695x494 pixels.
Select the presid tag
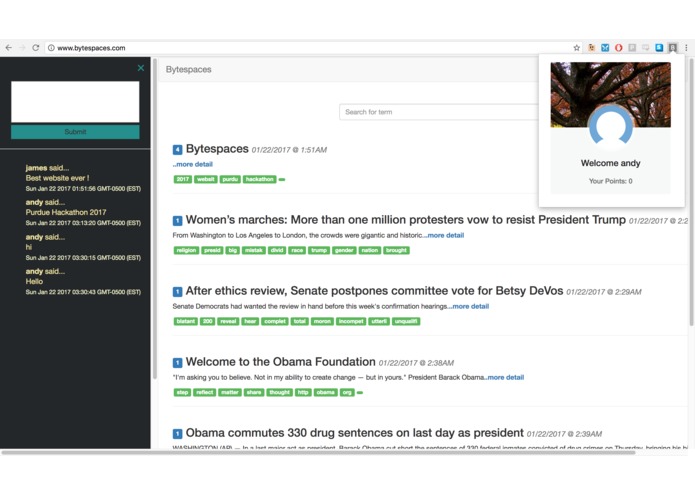click(212, 250)
